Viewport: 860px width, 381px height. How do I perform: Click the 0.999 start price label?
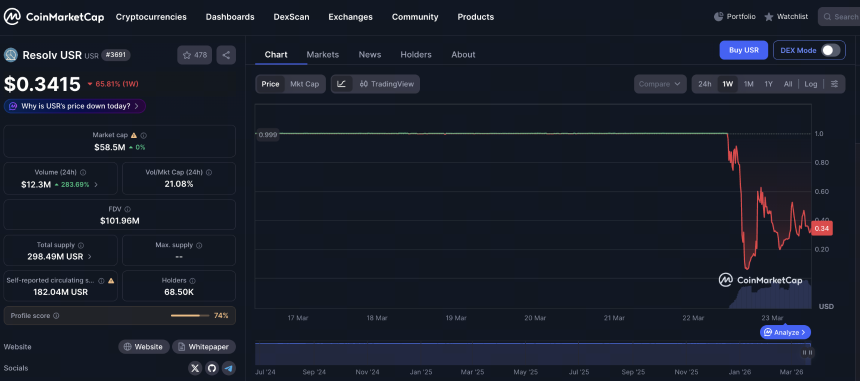click(x=267, y=134)
